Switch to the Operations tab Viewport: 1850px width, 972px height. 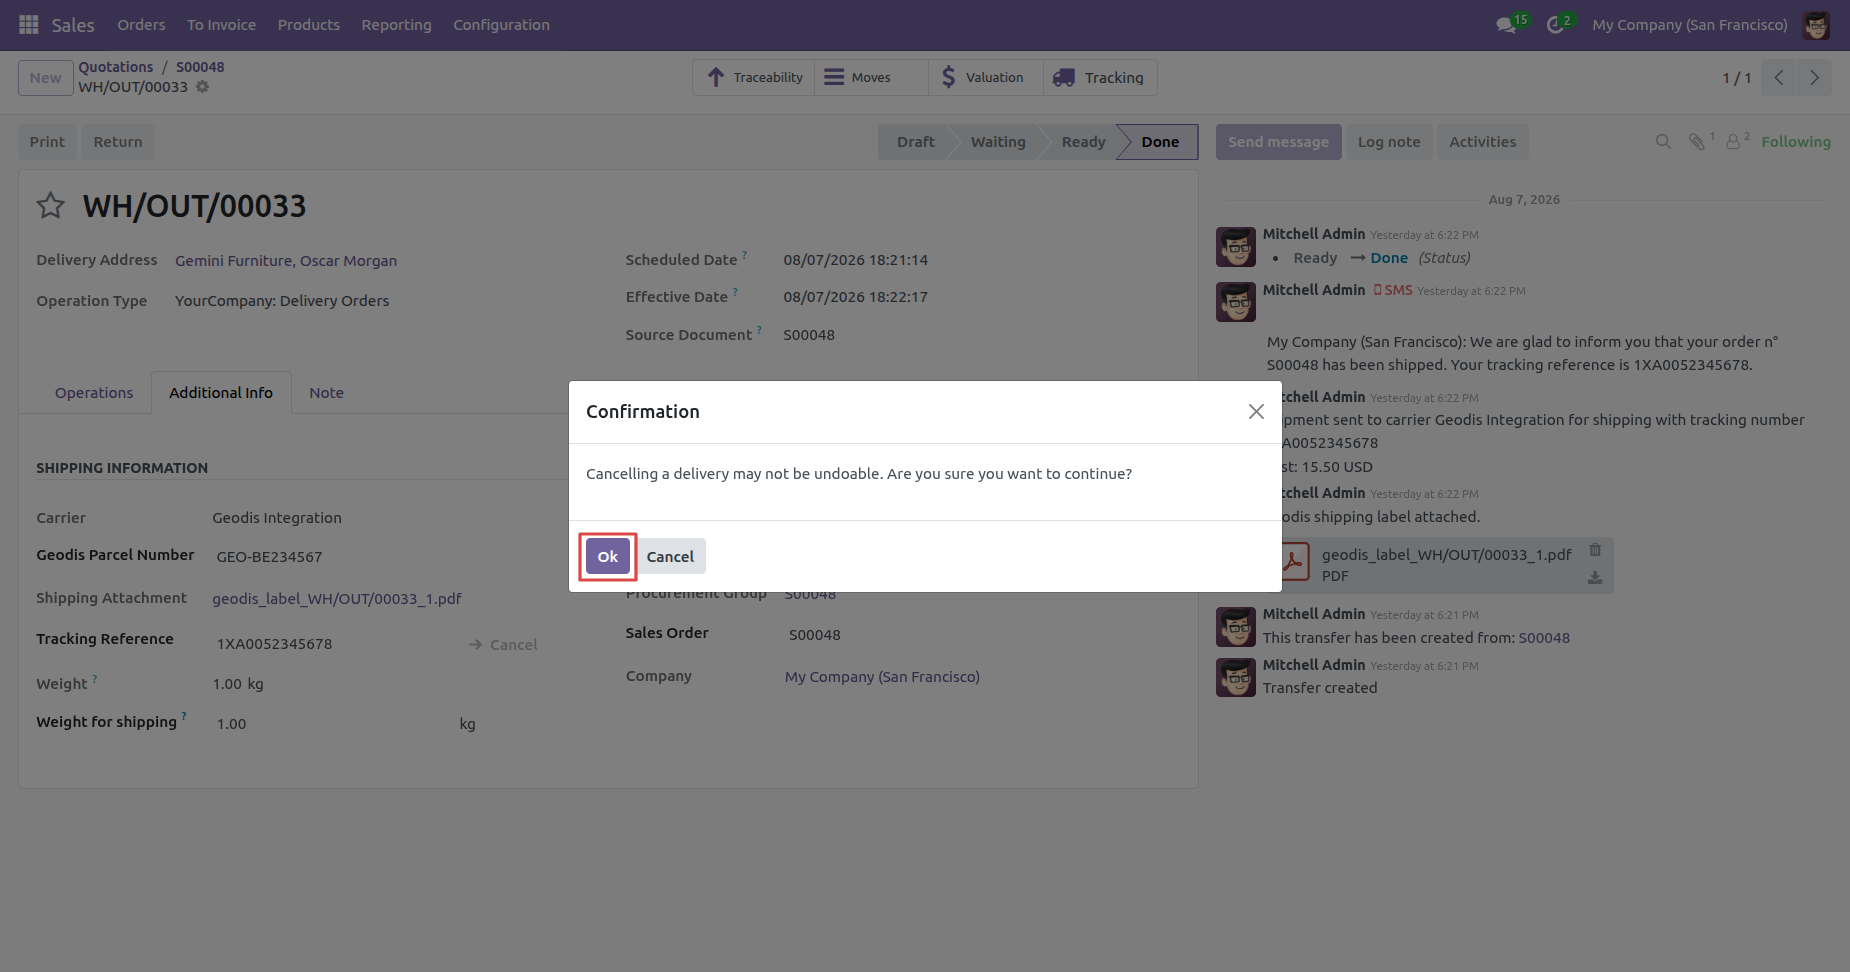click(x=94, y=393)
